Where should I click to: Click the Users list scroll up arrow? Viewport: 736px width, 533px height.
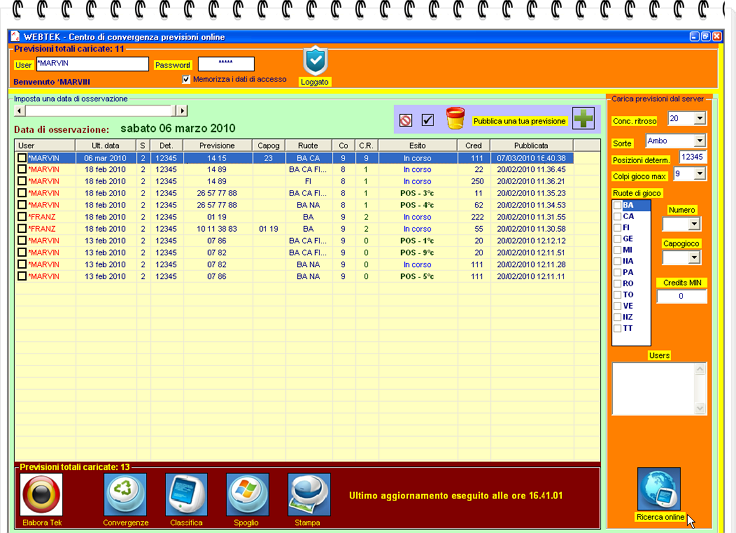pyautogui.click(x=700, y=369)
